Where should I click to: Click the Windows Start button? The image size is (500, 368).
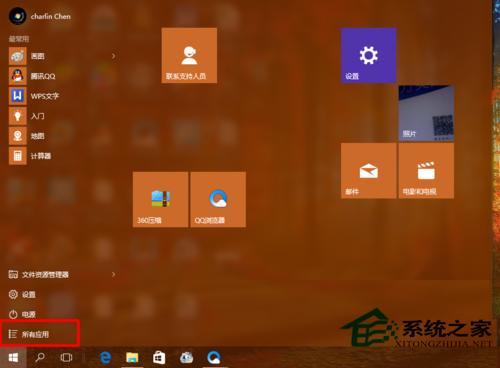click(13, 358)
